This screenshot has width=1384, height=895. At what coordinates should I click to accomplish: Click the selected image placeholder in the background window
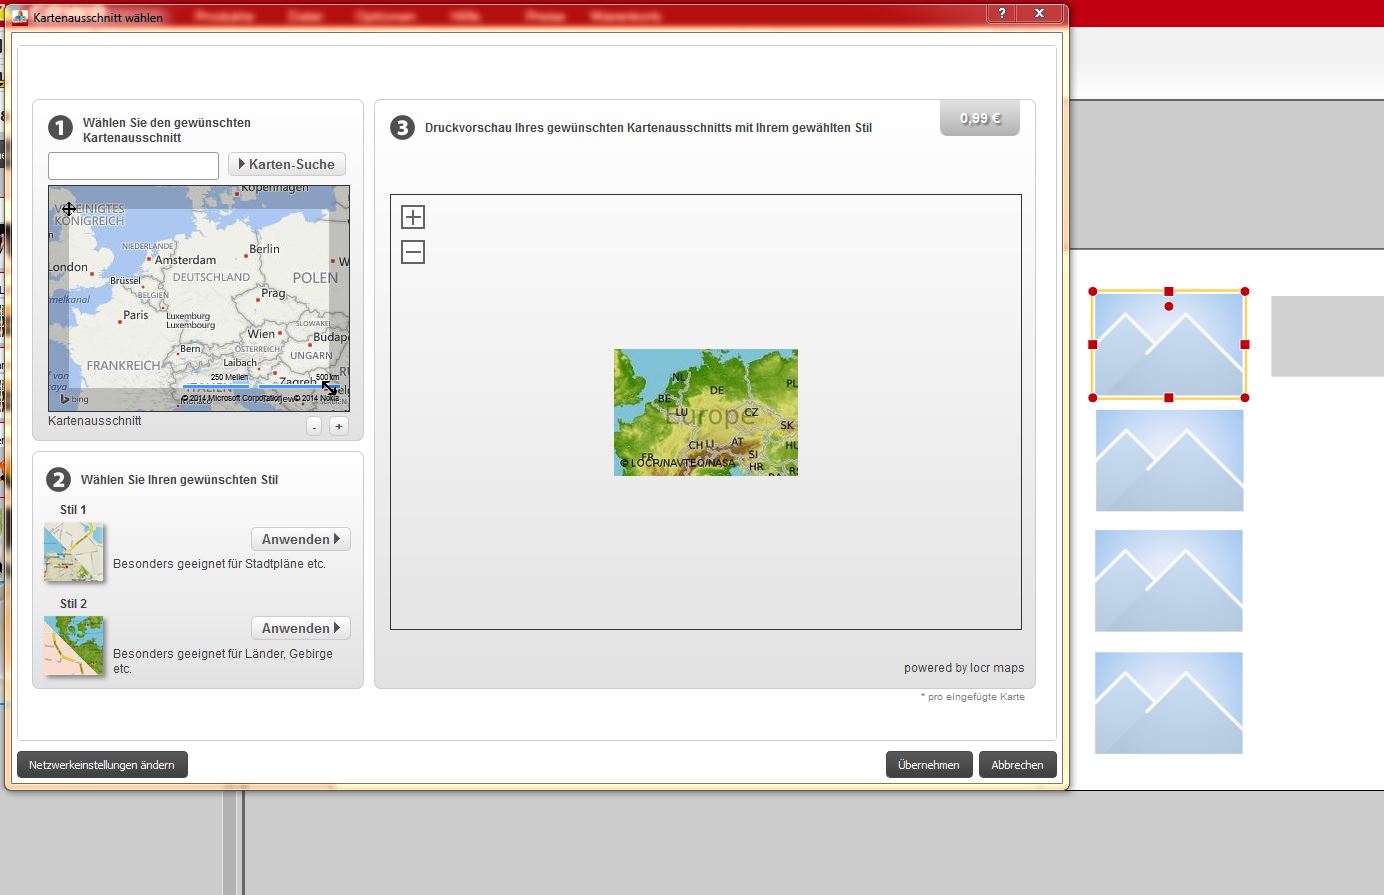1169,345
